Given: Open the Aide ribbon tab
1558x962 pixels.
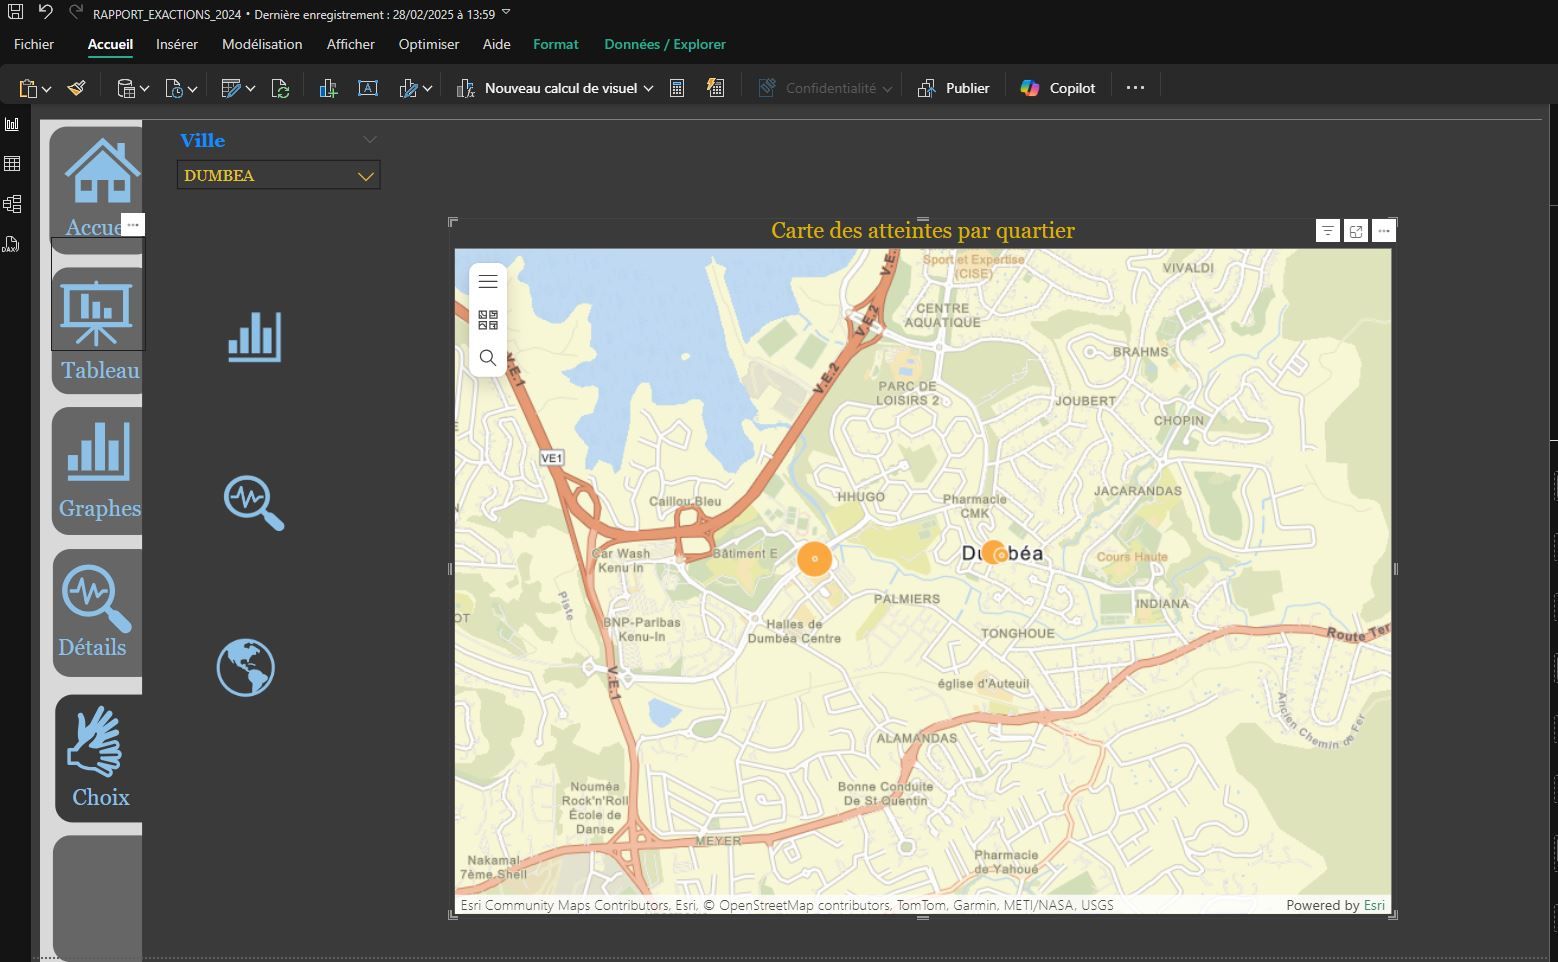Looking at the screenshot, I should 497,44.
